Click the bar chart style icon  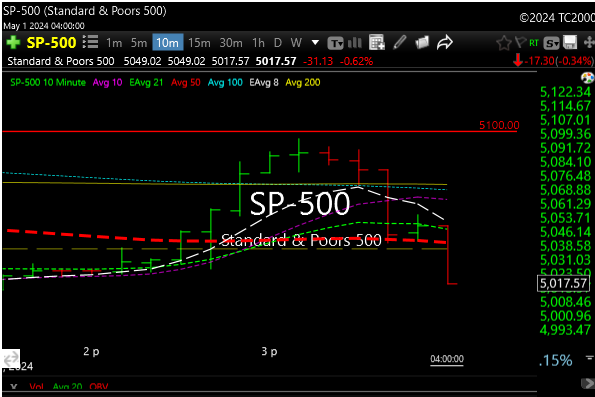coord(355,43)
